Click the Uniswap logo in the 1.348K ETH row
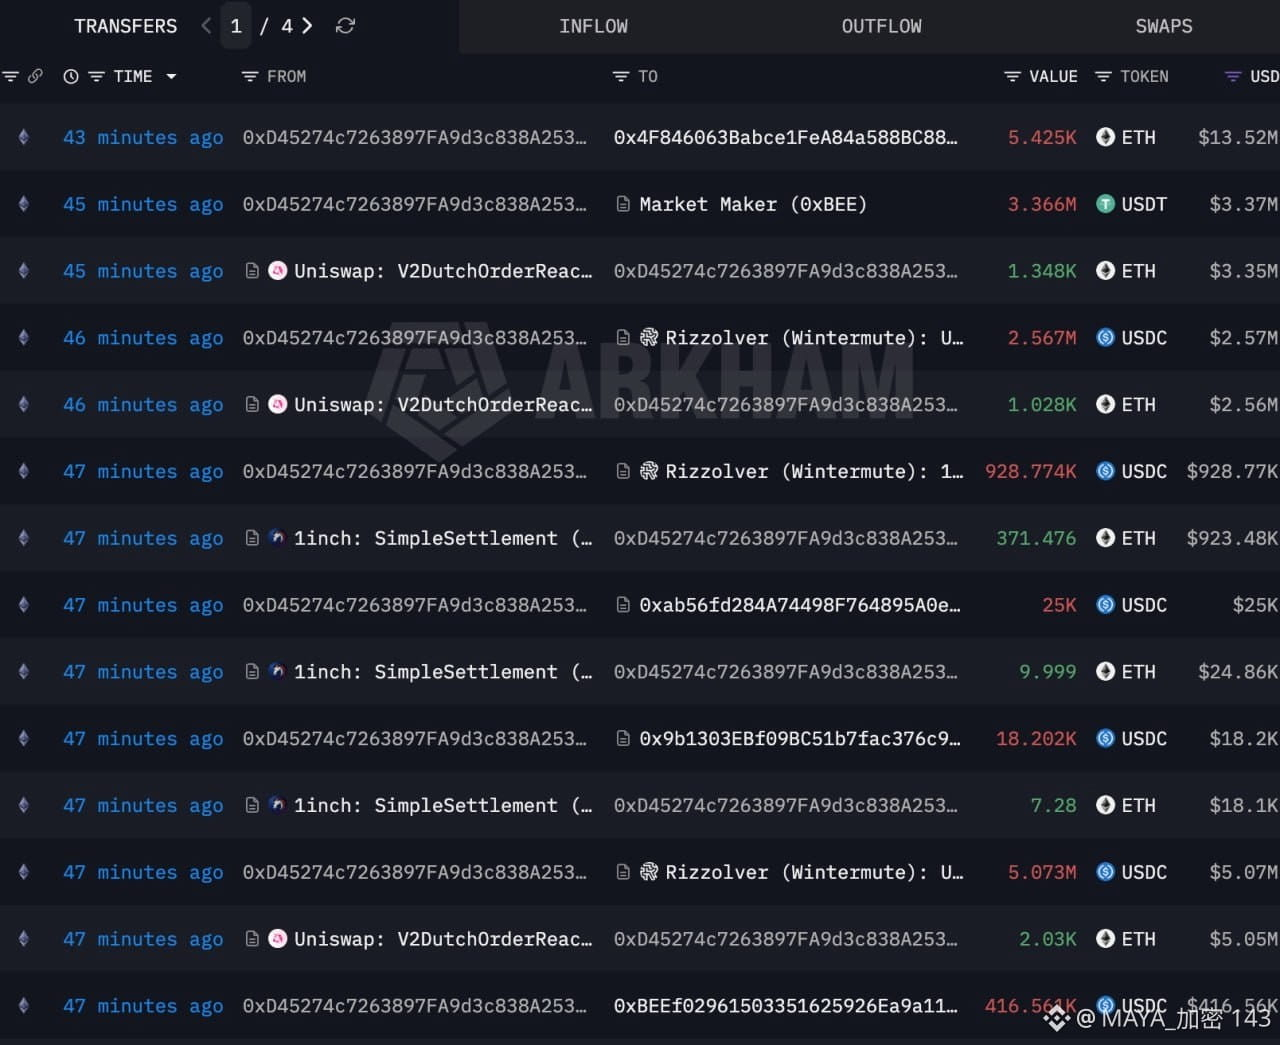Screen dimensions: 1280x1045 (x=278, y=271)
